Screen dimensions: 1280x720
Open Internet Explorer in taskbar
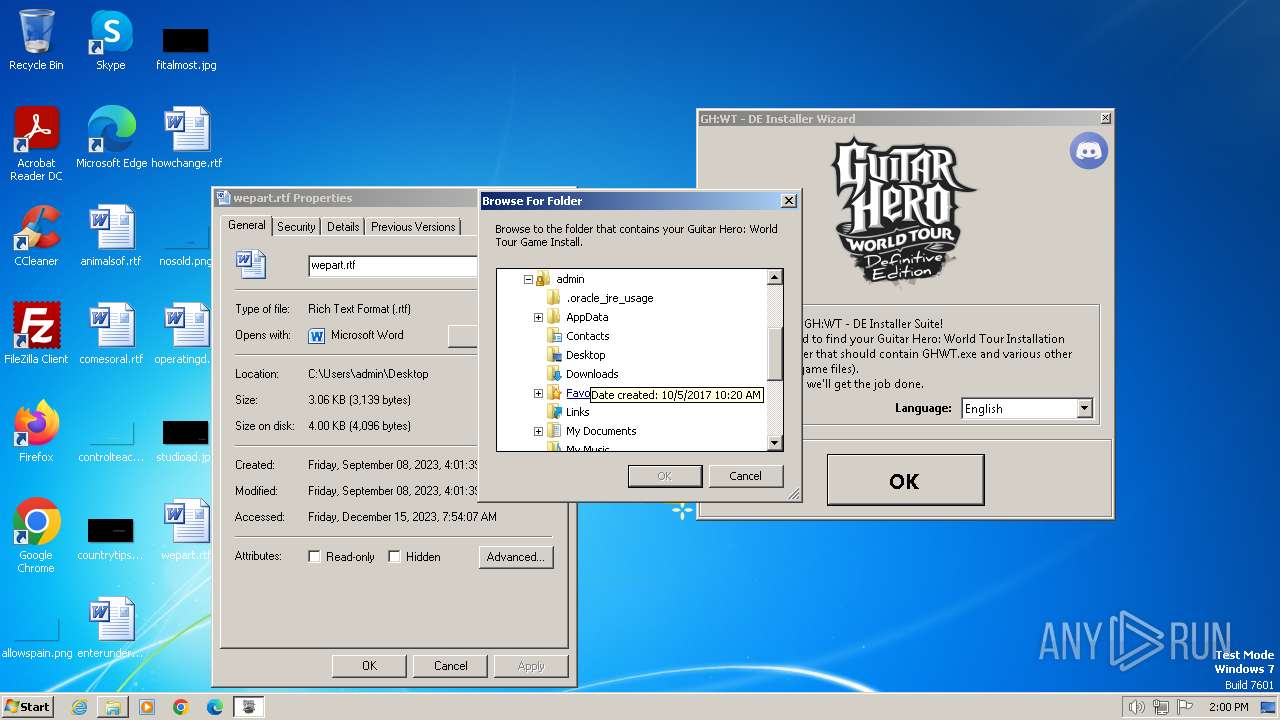(79, 707)
